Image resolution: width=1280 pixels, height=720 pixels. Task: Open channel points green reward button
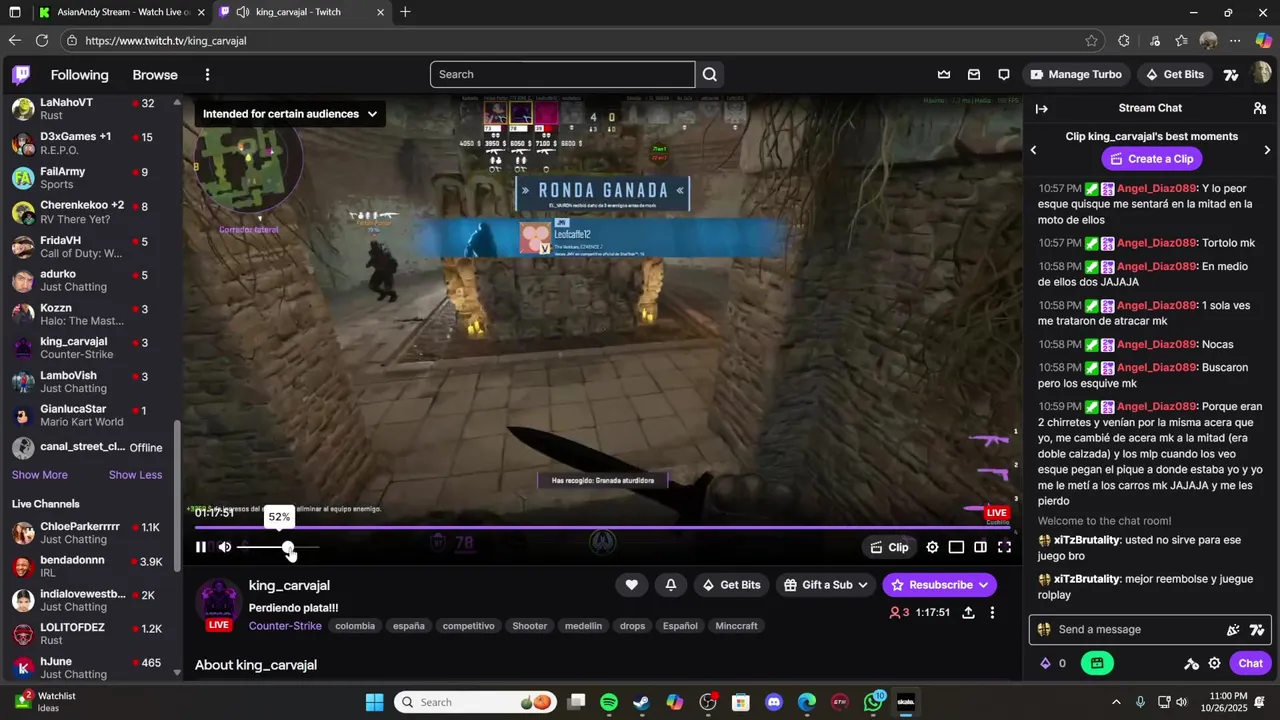pos(1097,663)
